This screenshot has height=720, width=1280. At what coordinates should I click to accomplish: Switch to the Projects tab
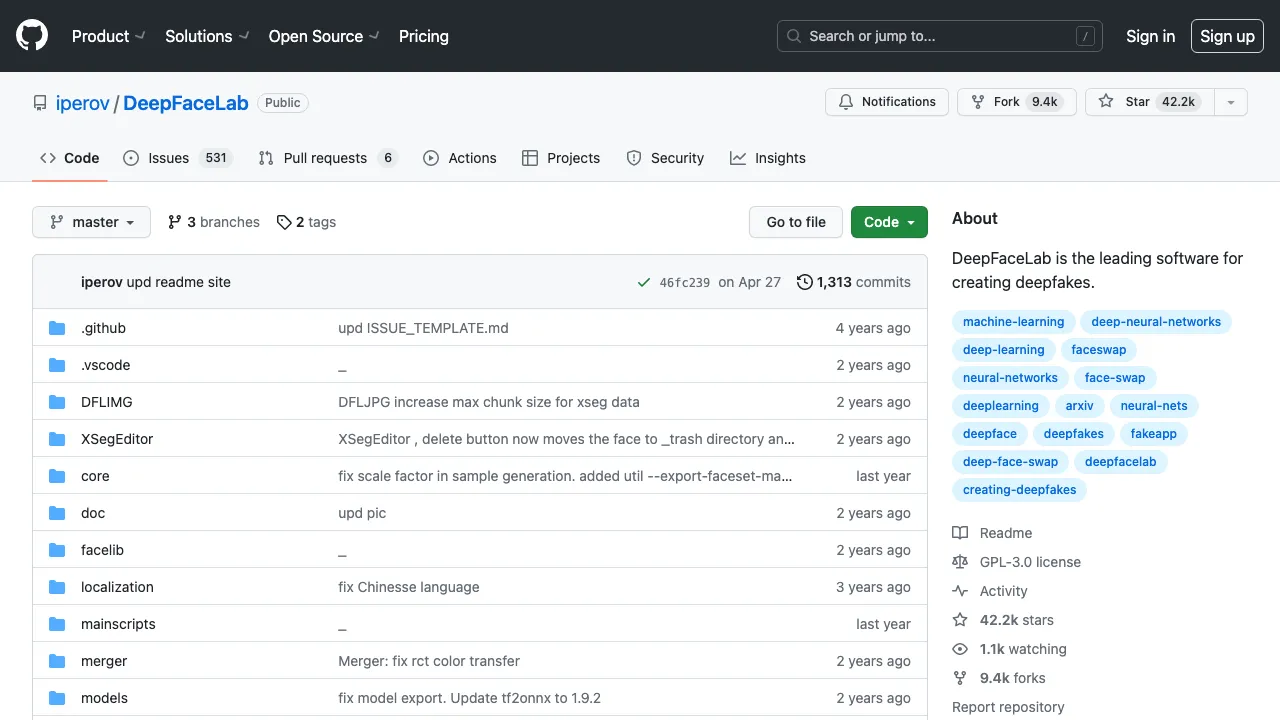561,158
